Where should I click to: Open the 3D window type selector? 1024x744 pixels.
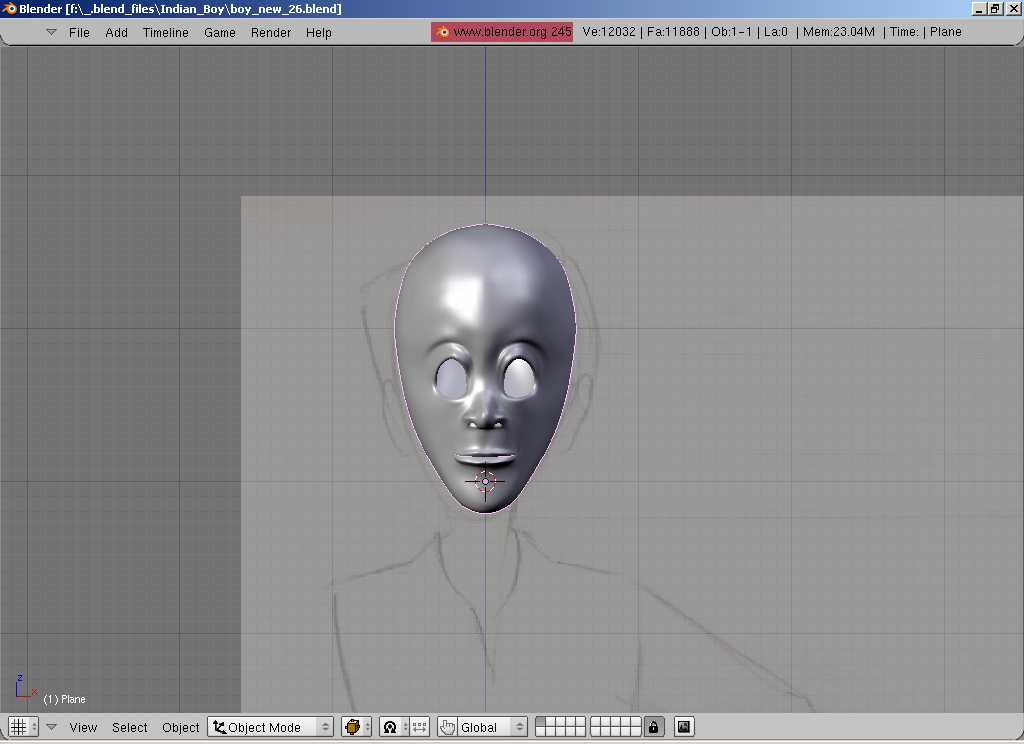click(23, 727)
